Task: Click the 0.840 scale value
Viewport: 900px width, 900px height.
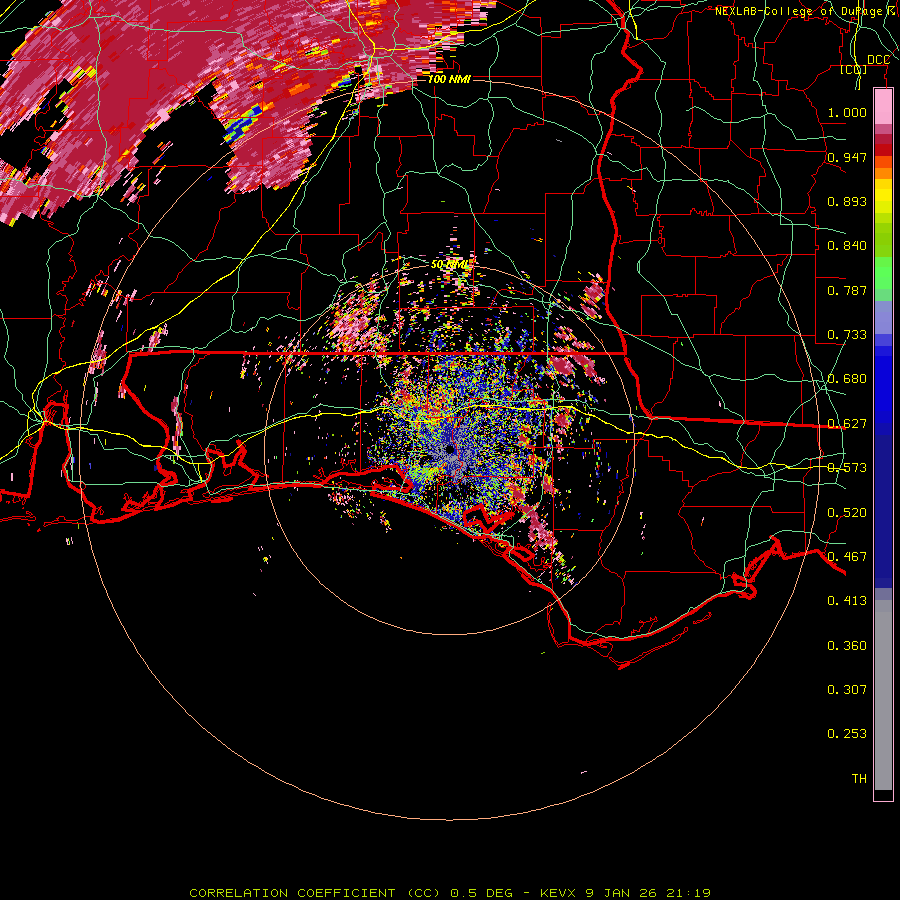Action: tap(847, 246)
